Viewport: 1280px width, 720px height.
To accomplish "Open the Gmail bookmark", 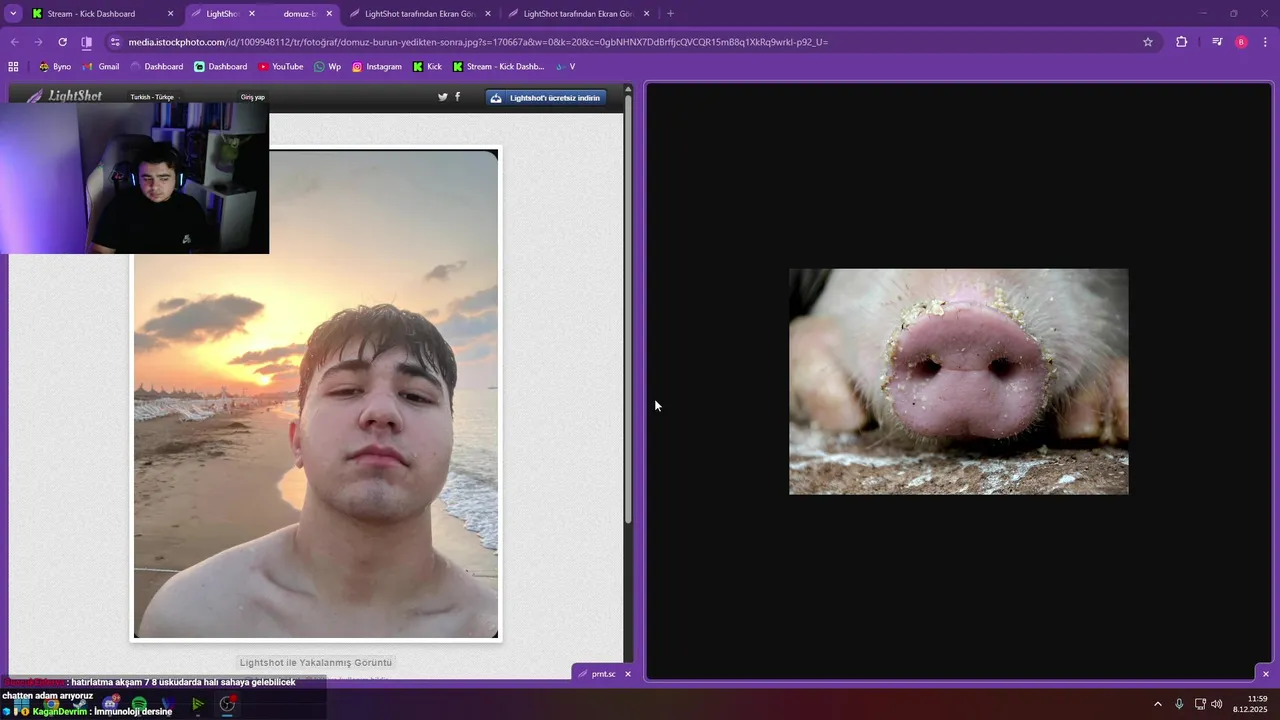I will pyautogui.click(x=100, y=67).
